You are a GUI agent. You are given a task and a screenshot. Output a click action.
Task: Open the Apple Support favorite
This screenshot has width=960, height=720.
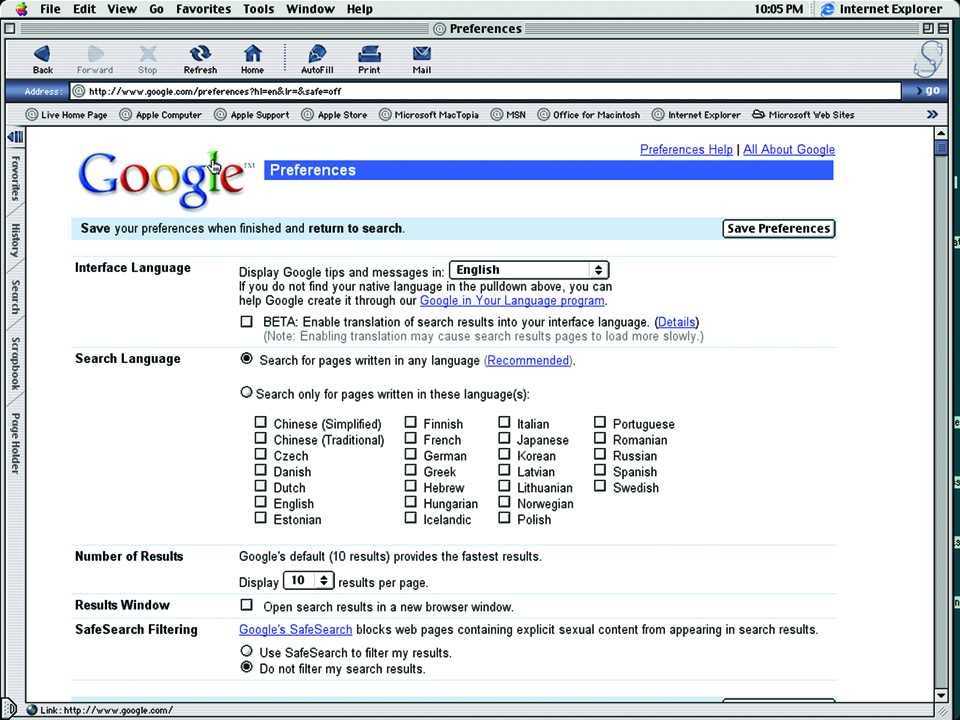(252, 114)
